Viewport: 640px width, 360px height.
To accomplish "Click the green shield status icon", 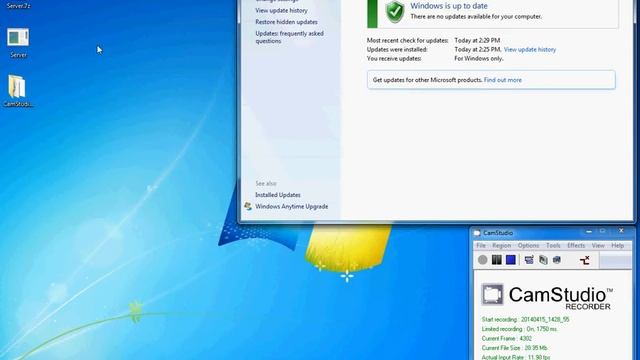I will point(395,11).
